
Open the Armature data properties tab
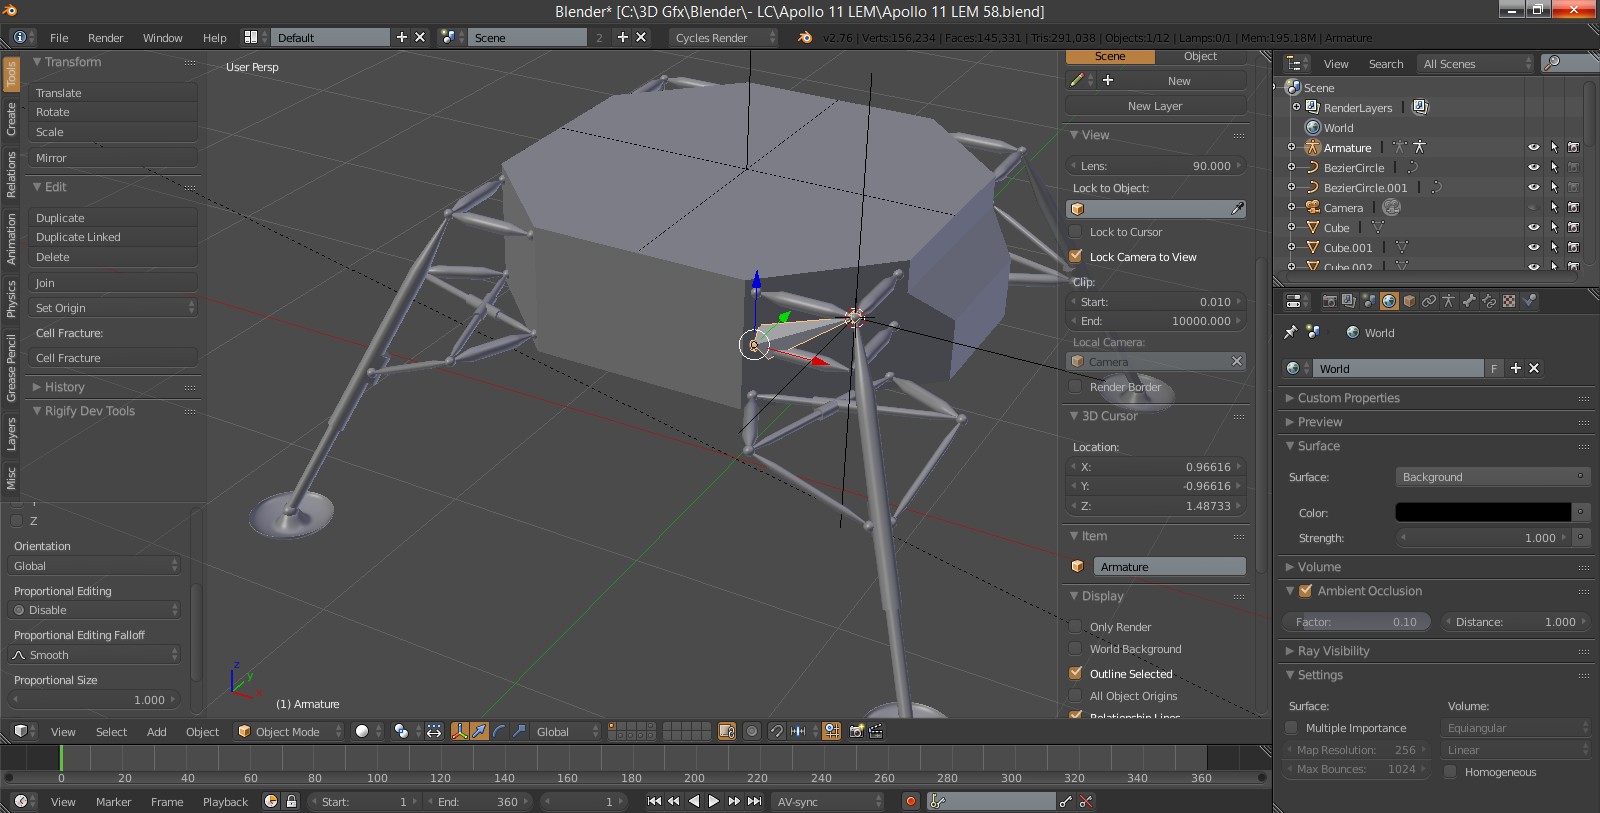[1449, 301]
